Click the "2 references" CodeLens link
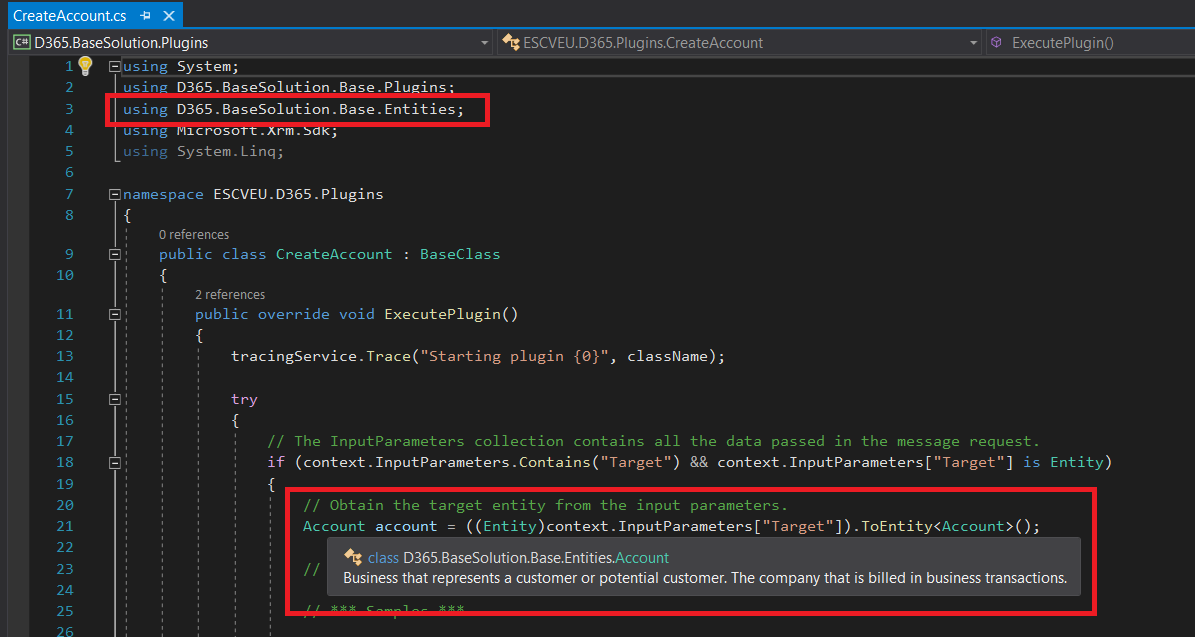The width and height of the screenshot is (1195, 637). click(230, 295)
